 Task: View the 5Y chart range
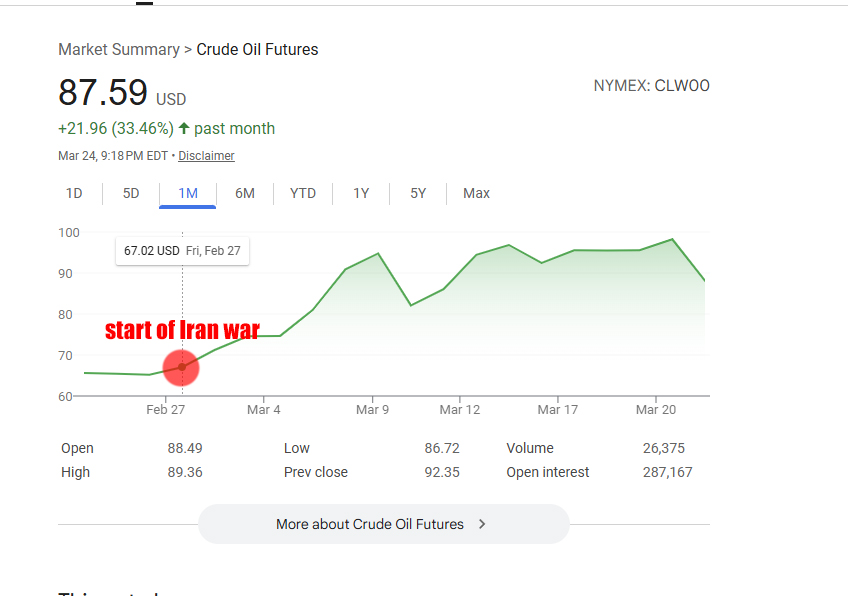(x=418, y=193)
